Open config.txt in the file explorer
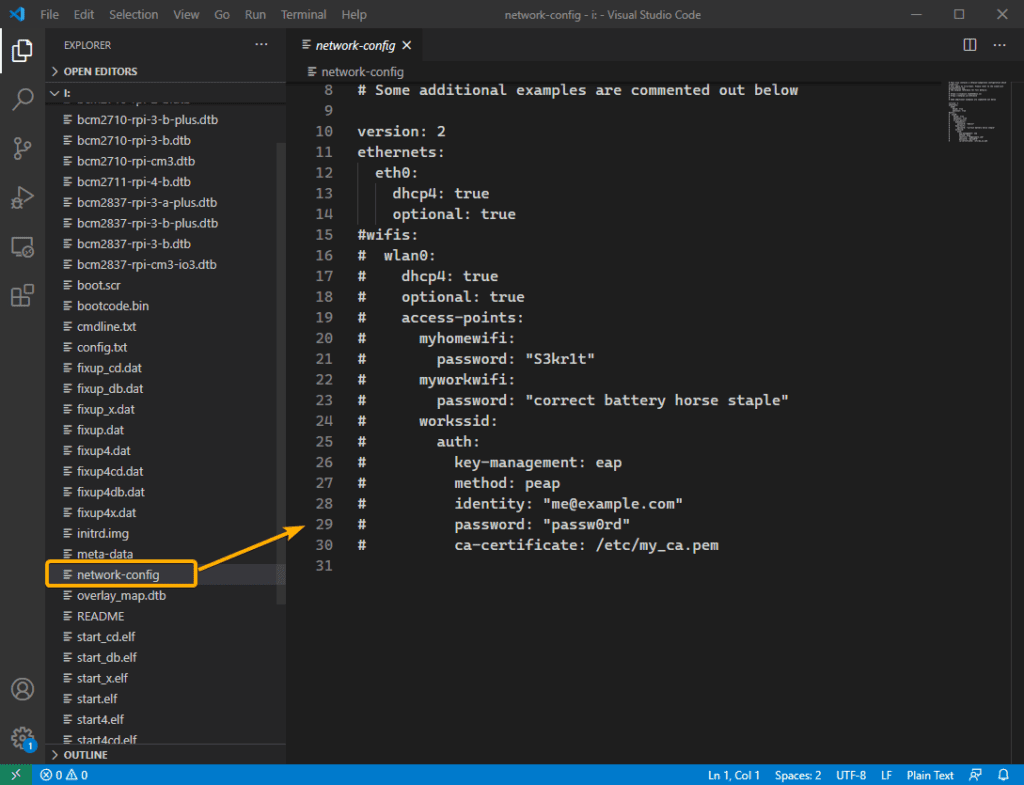Screen dimensions: 1024x785 [102, 347]
